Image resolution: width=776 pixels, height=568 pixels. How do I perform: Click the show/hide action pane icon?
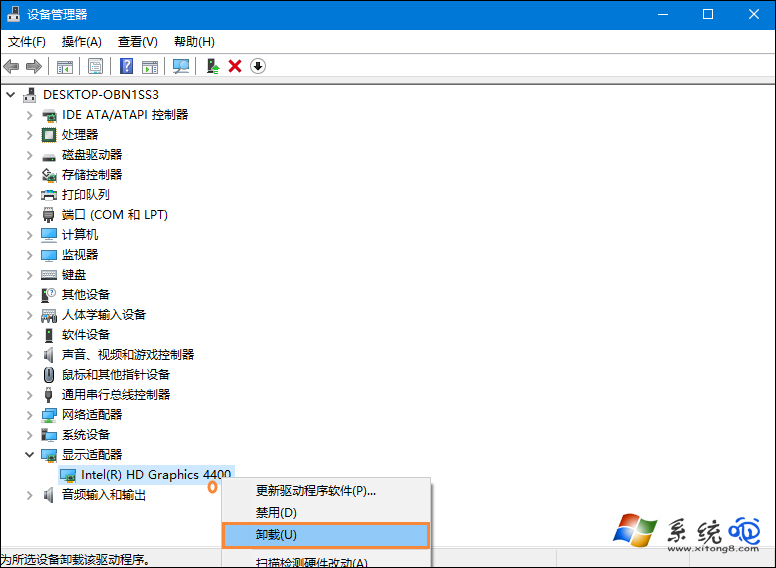(149, 66)
